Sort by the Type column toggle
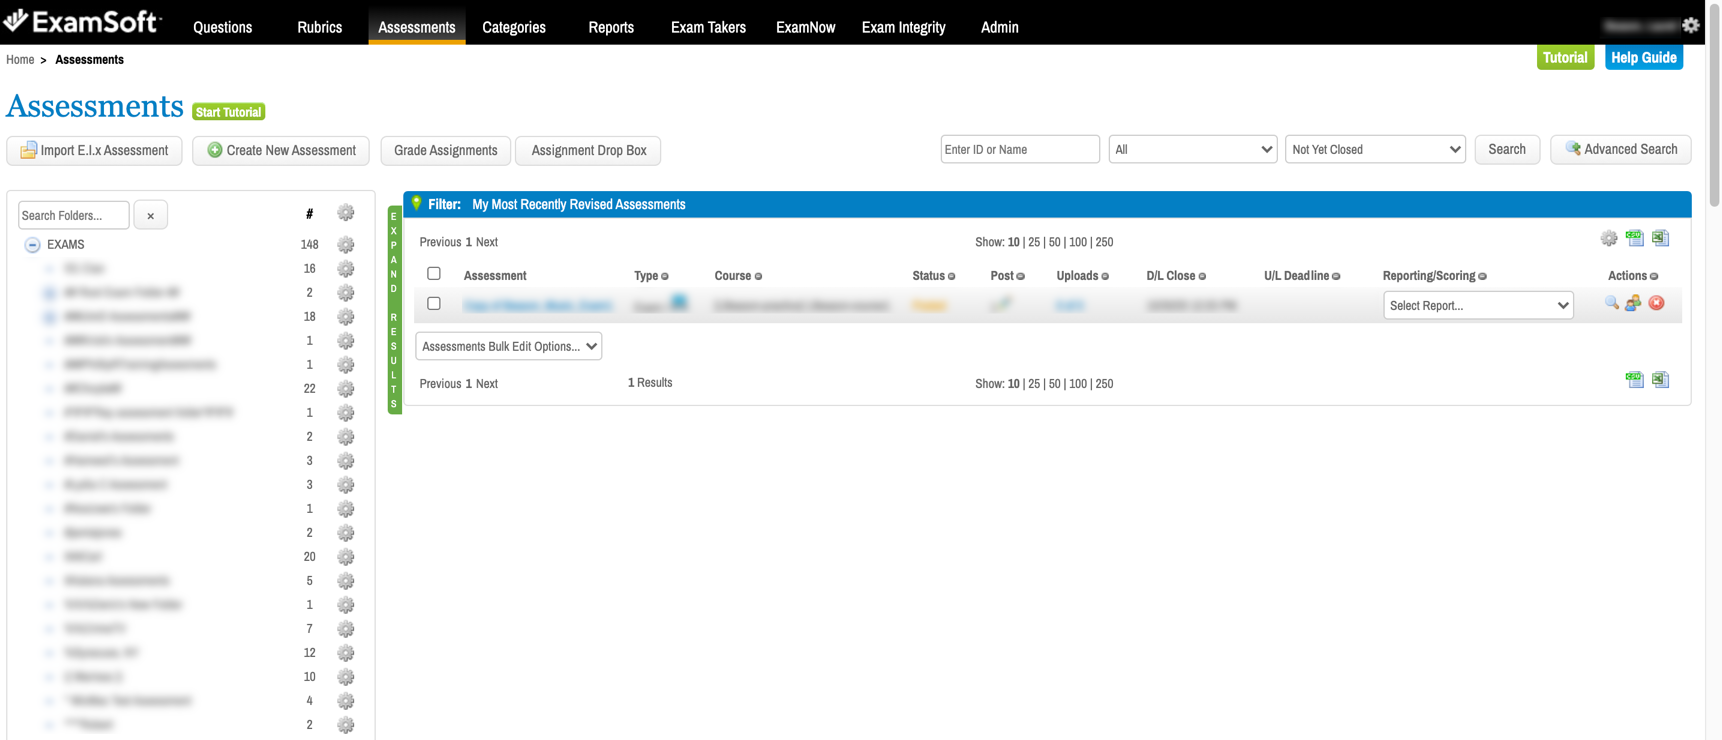Viewport: 1722px width, 740px height. coord(665,277)
